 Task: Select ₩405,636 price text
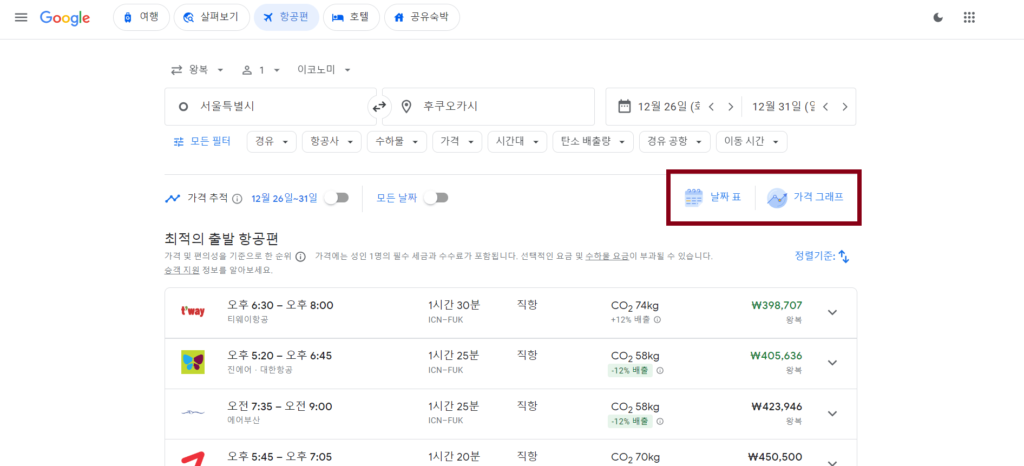tap(776, 356)
